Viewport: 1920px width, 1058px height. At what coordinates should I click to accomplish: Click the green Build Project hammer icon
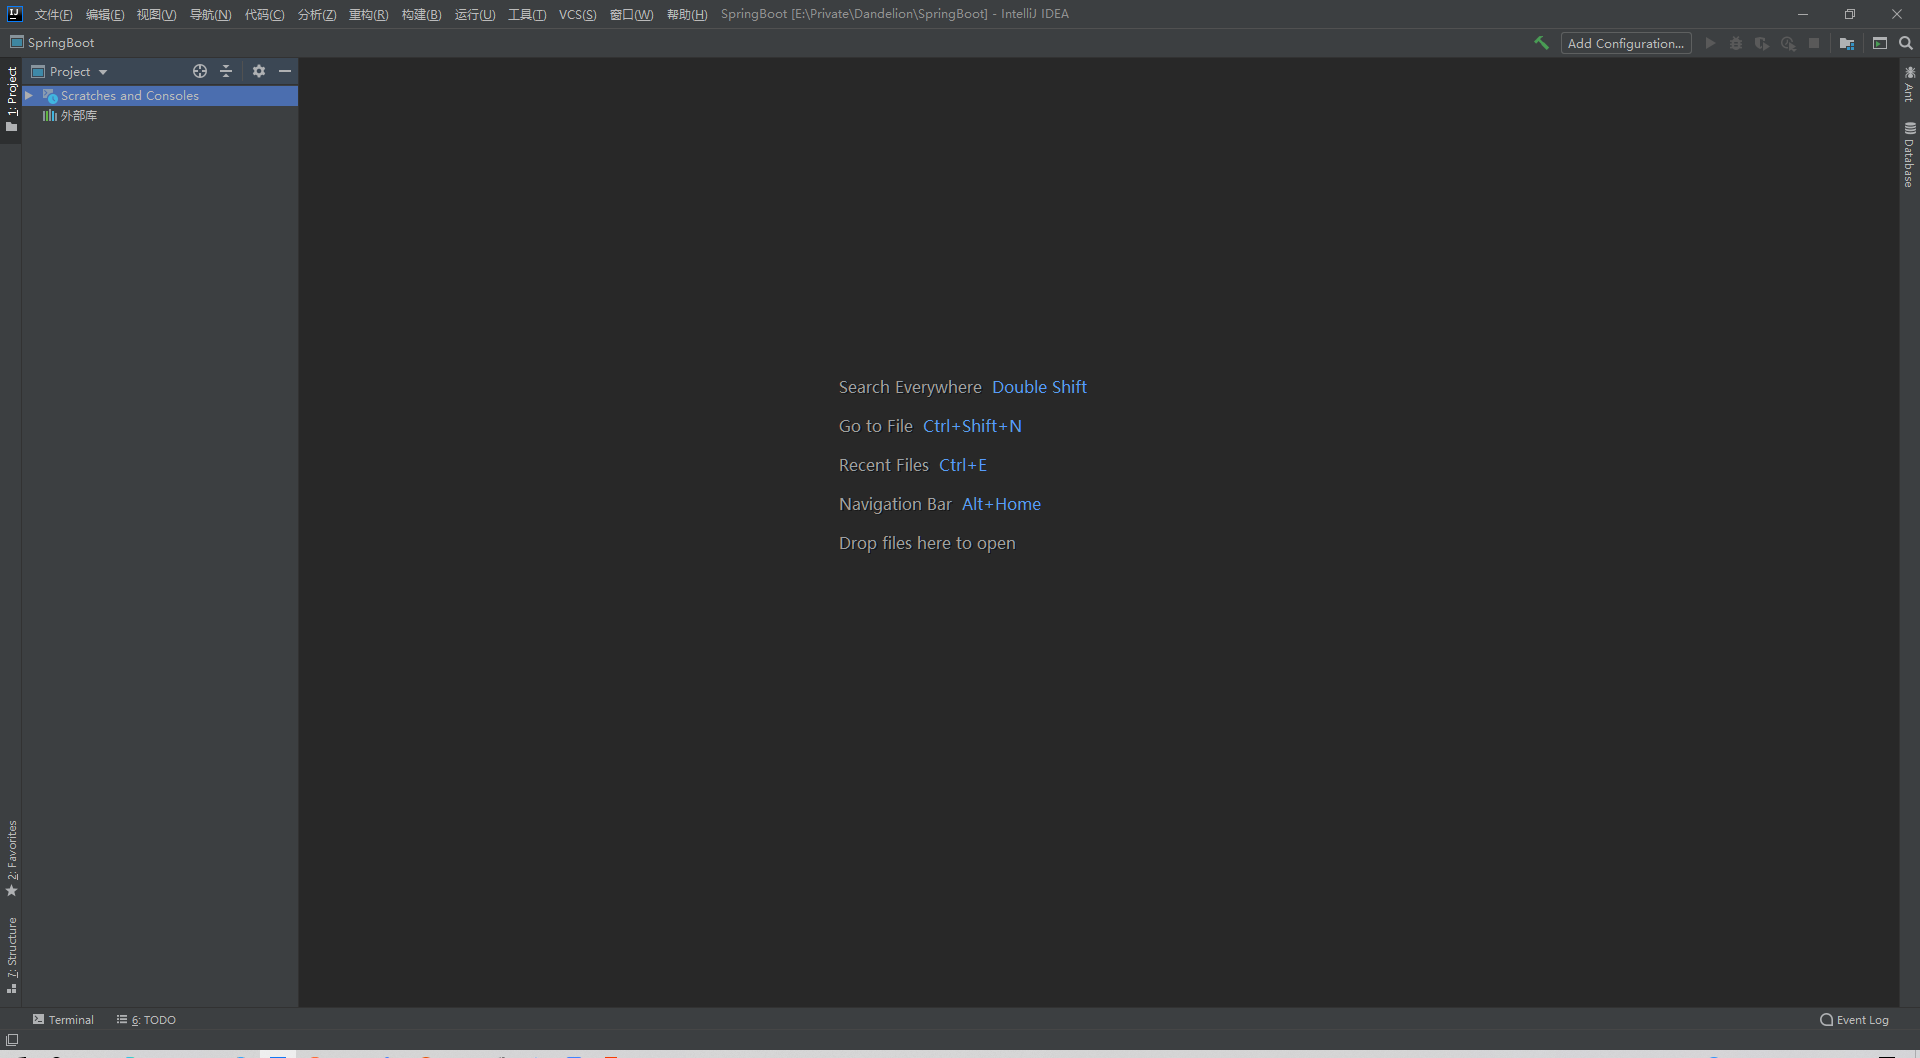point(1541,43)
